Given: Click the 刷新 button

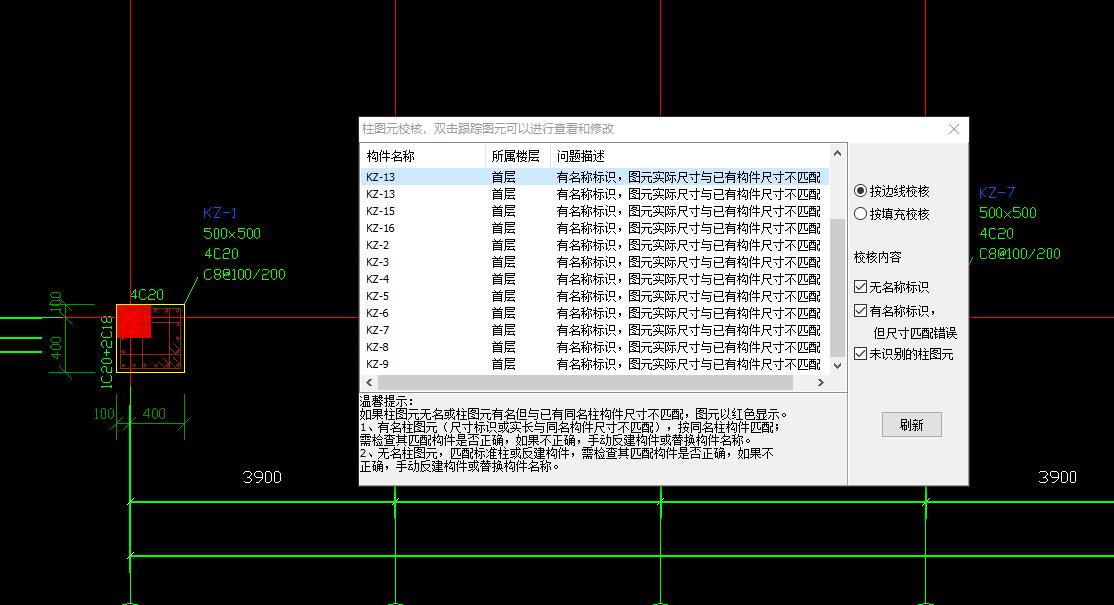Looking at the screenshot, I should click(x=912, y=425).
